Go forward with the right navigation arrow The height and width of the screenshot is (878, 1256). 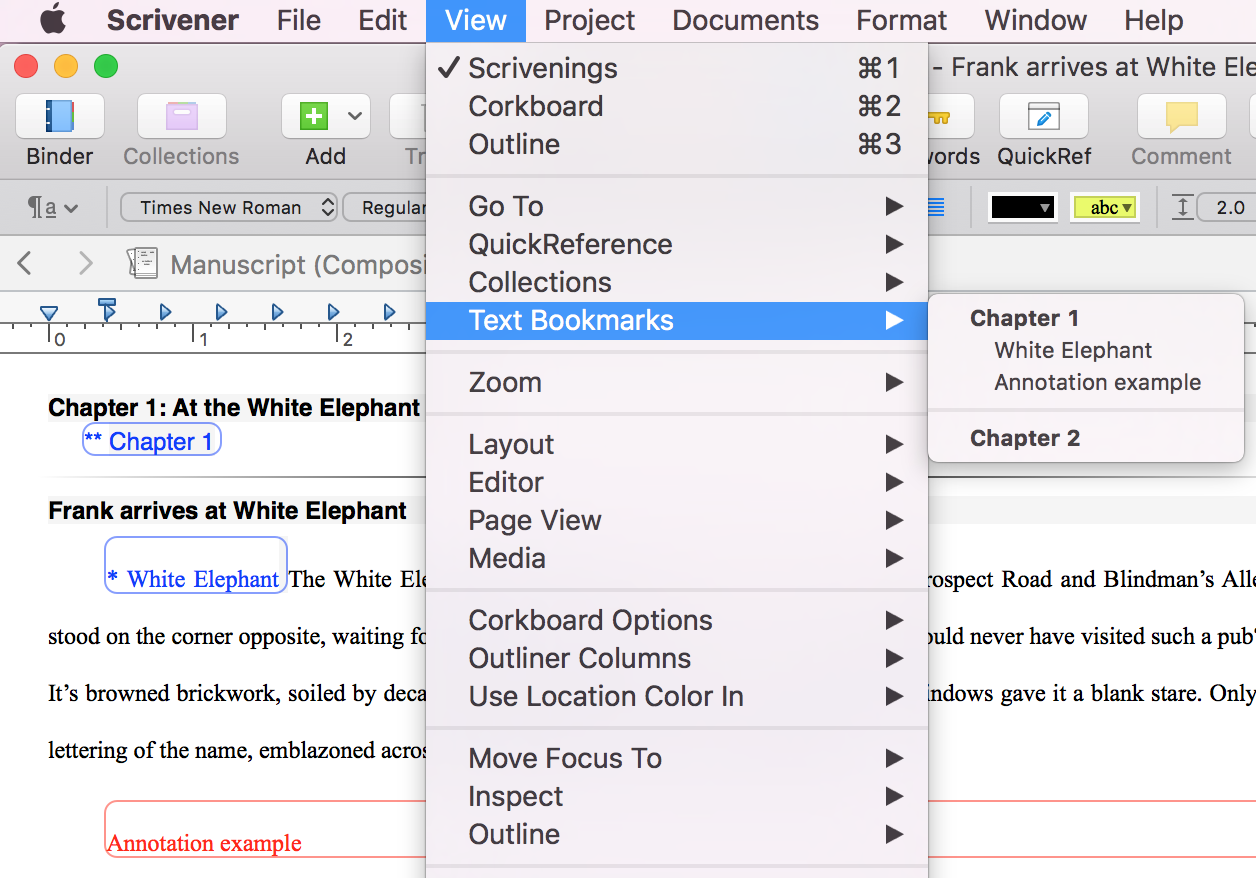pyautogui.click(x=86, y=264)
